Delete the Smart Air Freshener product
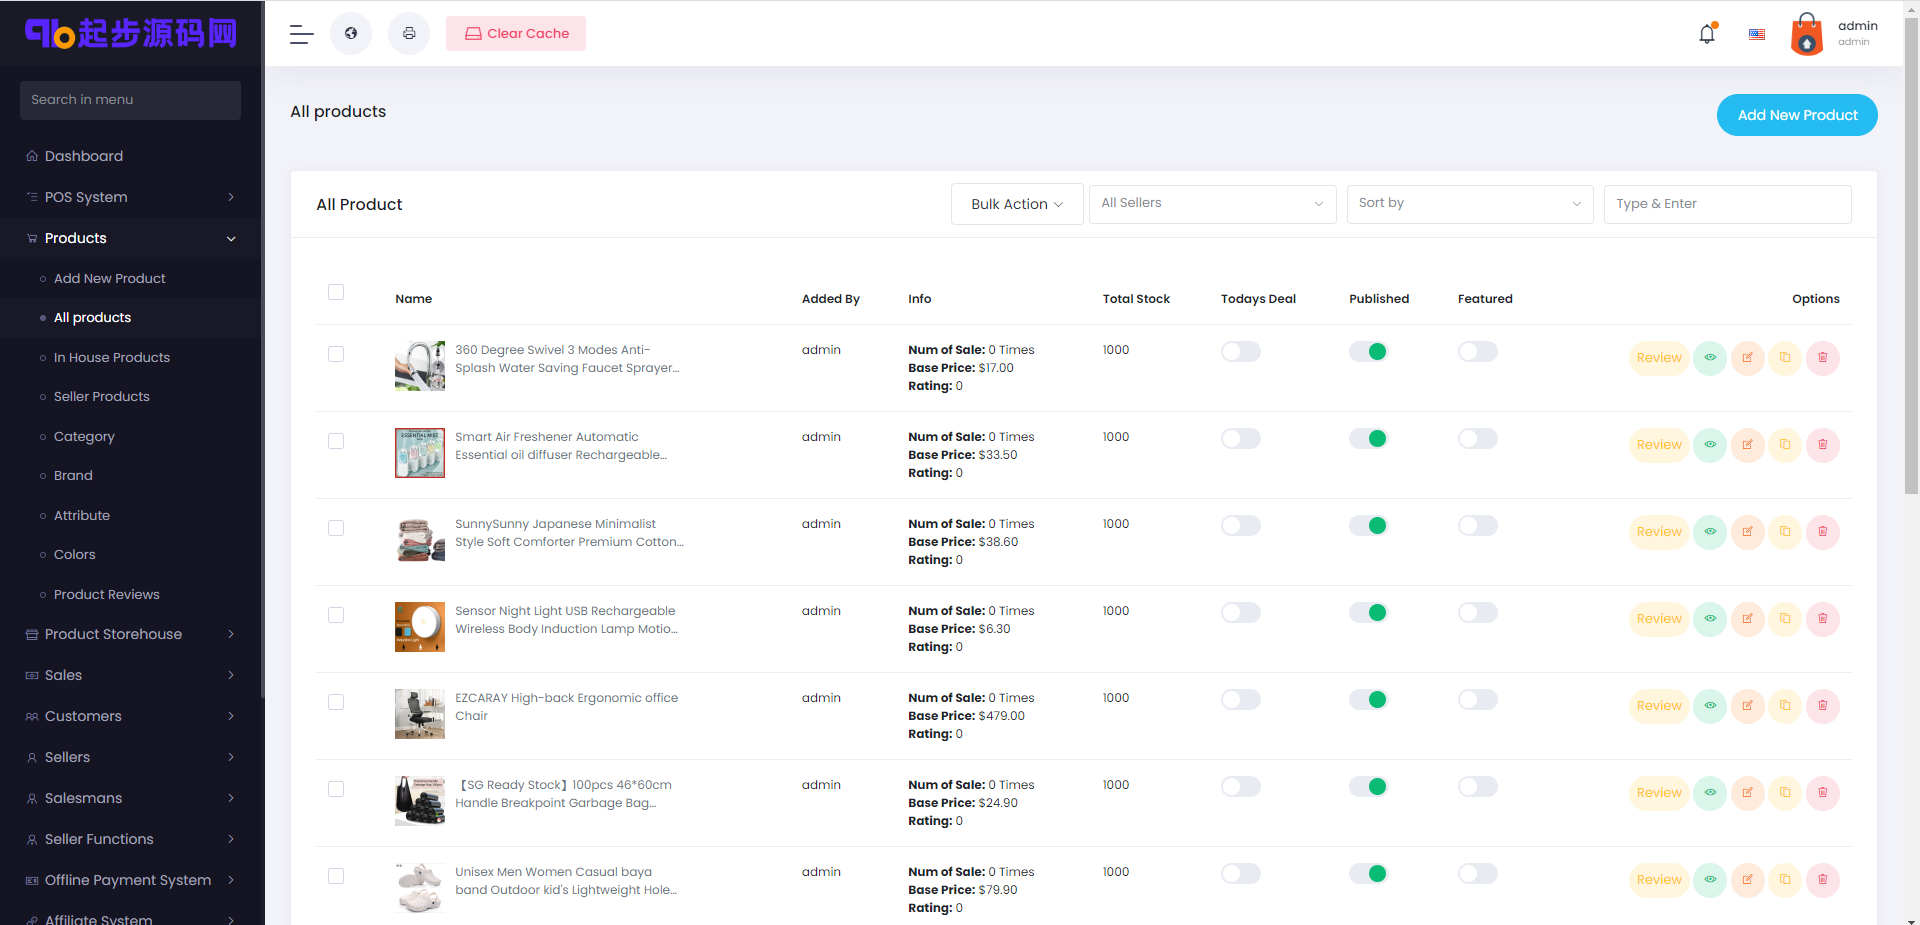Viewport: 1920px width, 925px height. [x=1822, y=445]
